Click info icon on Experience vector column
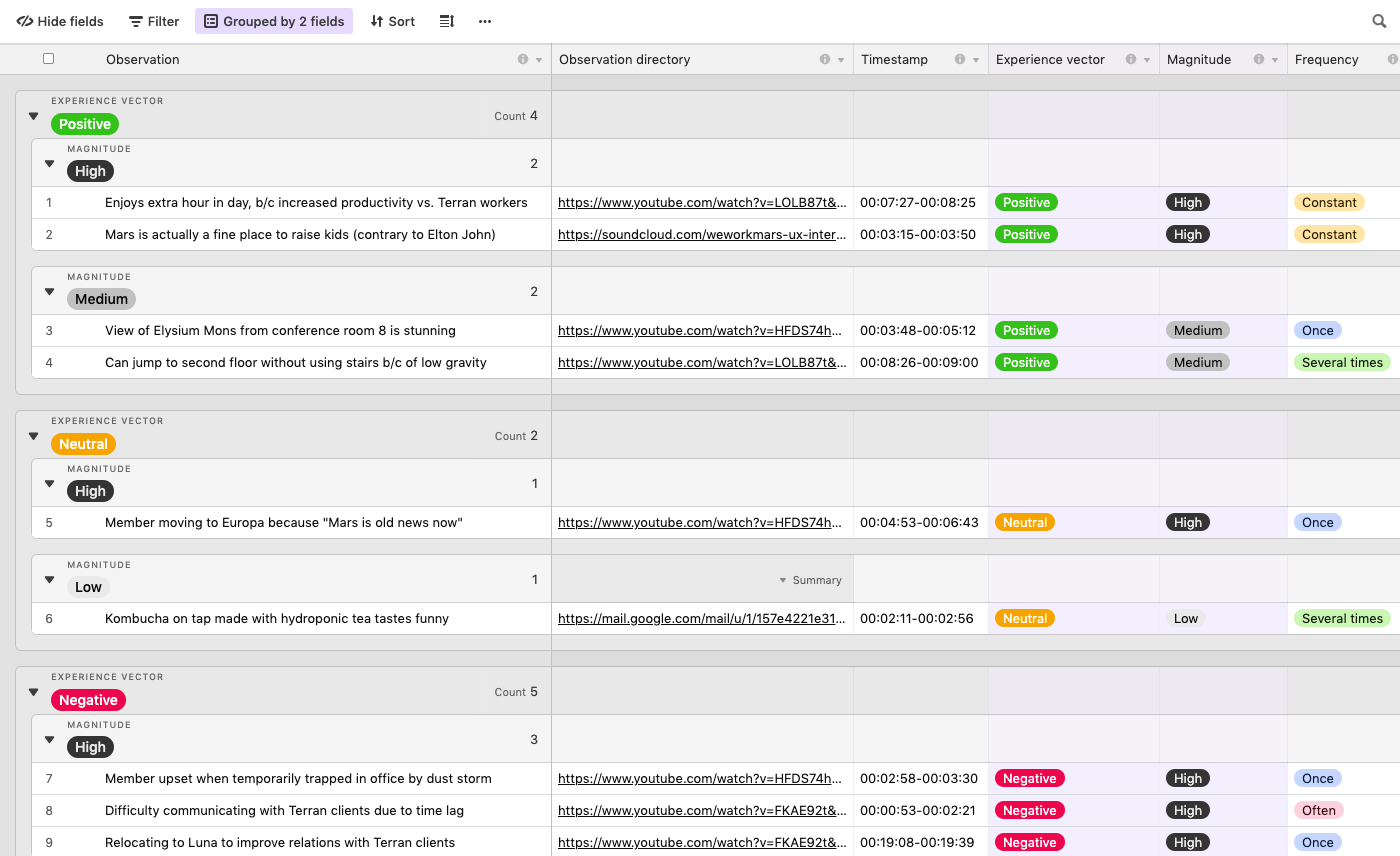1400x856 pixels. click(1131, 60)
